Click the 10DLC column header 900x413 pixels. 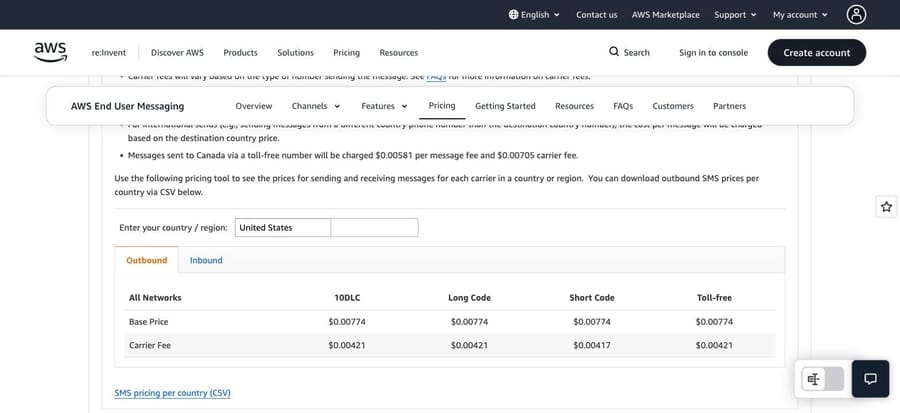point(347,298)
